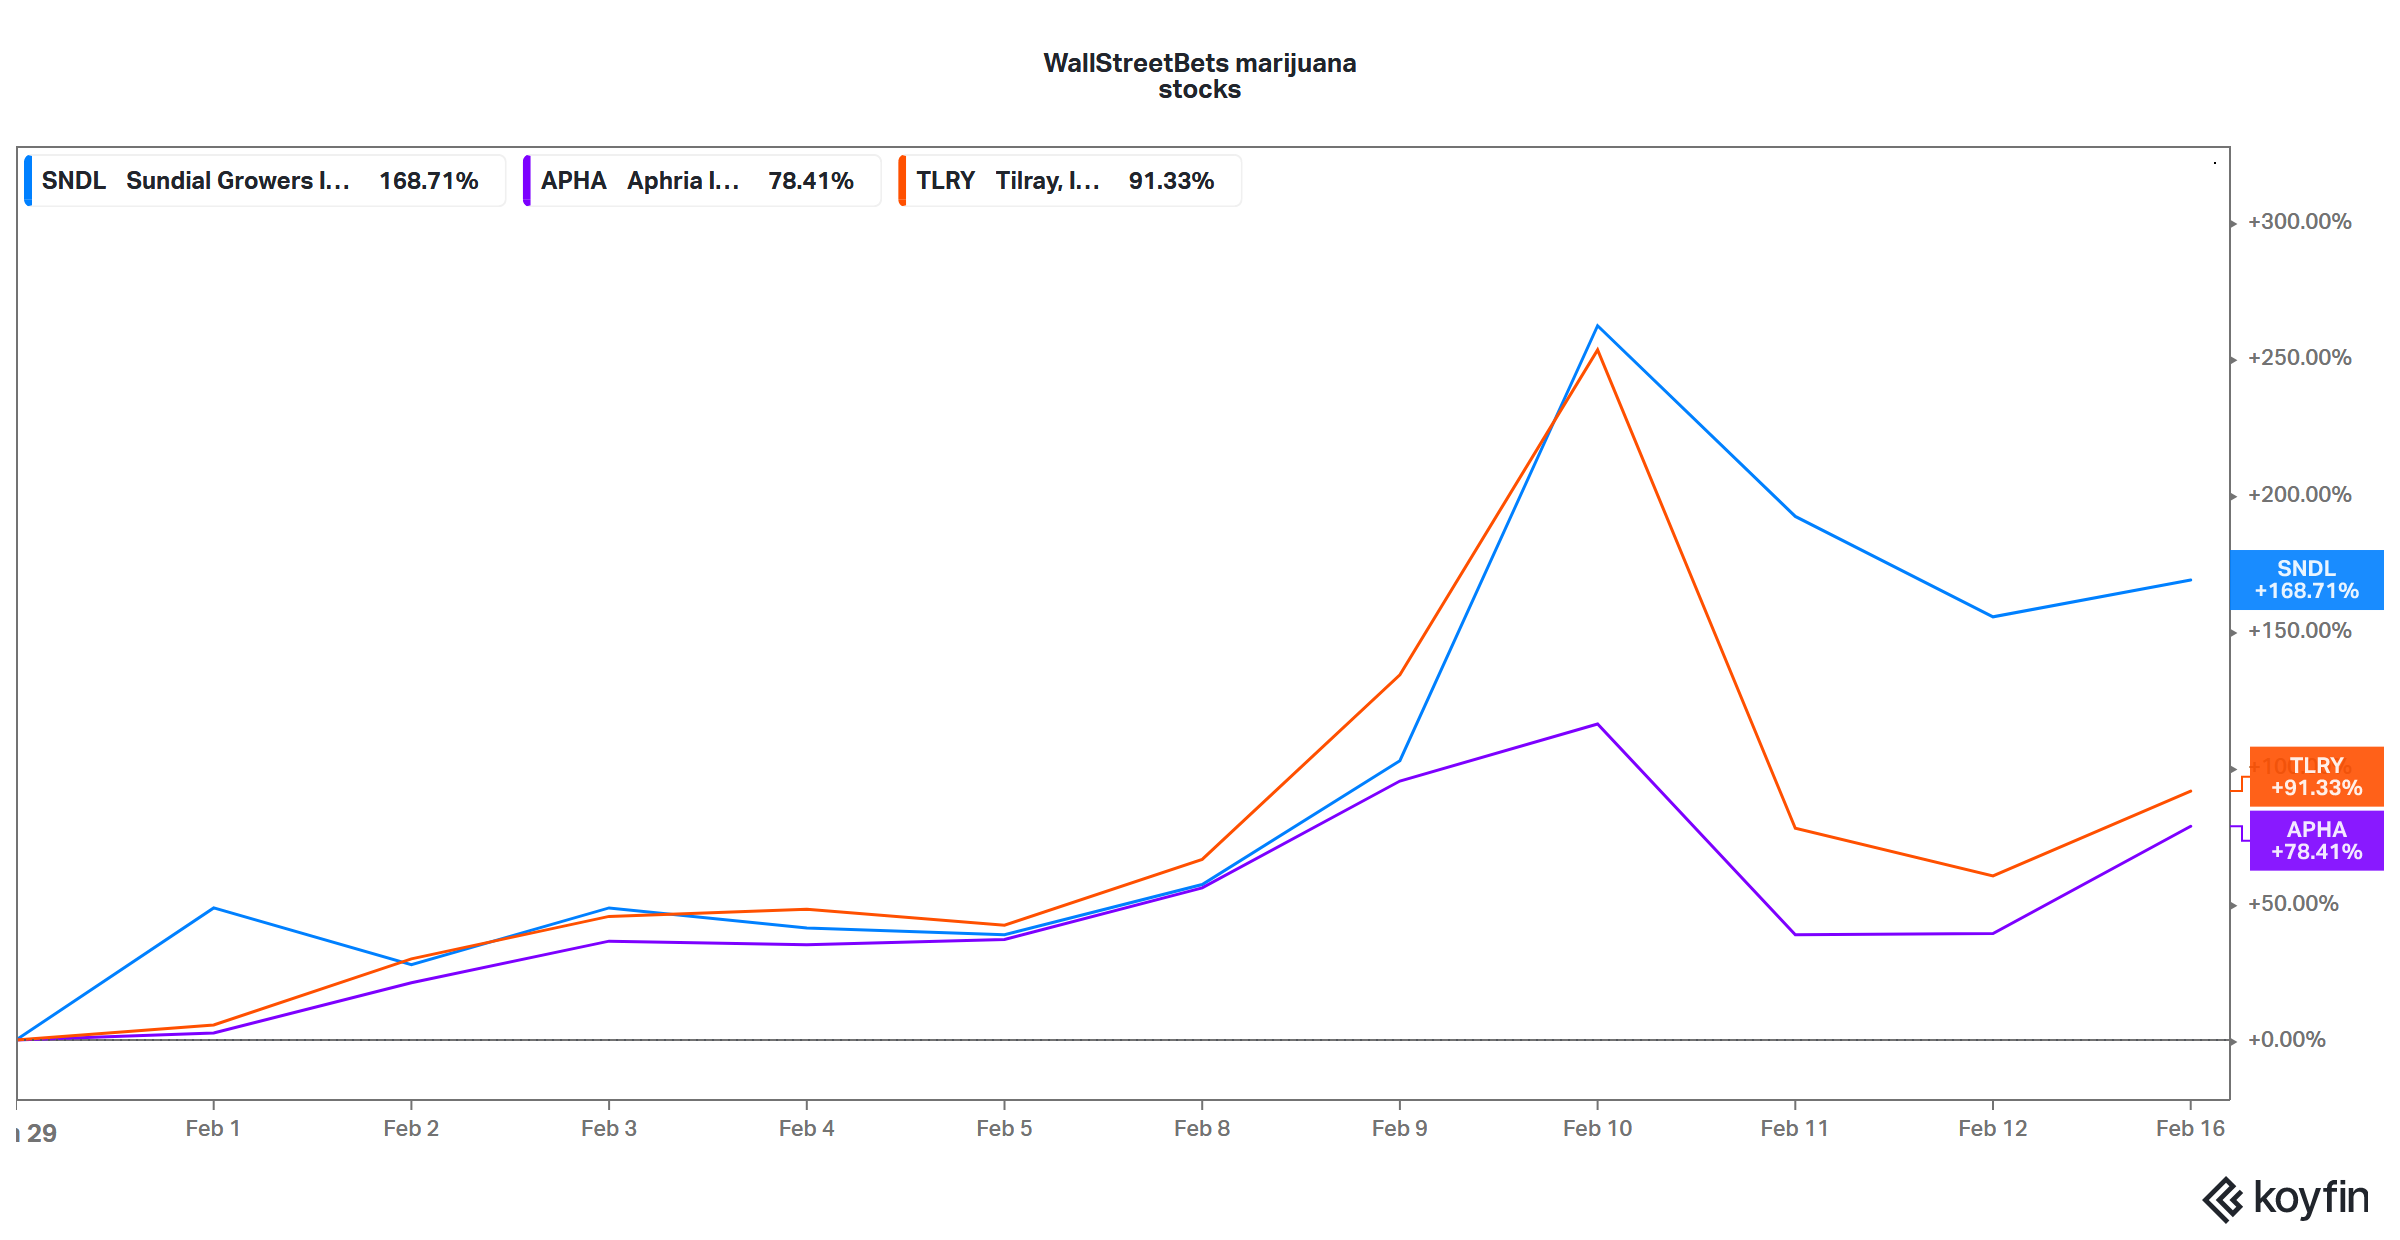This screenshot has width=2400, height=1240.
Task: Select the SNDL Sundial Growers legend chip
Action: coord(265,181)
